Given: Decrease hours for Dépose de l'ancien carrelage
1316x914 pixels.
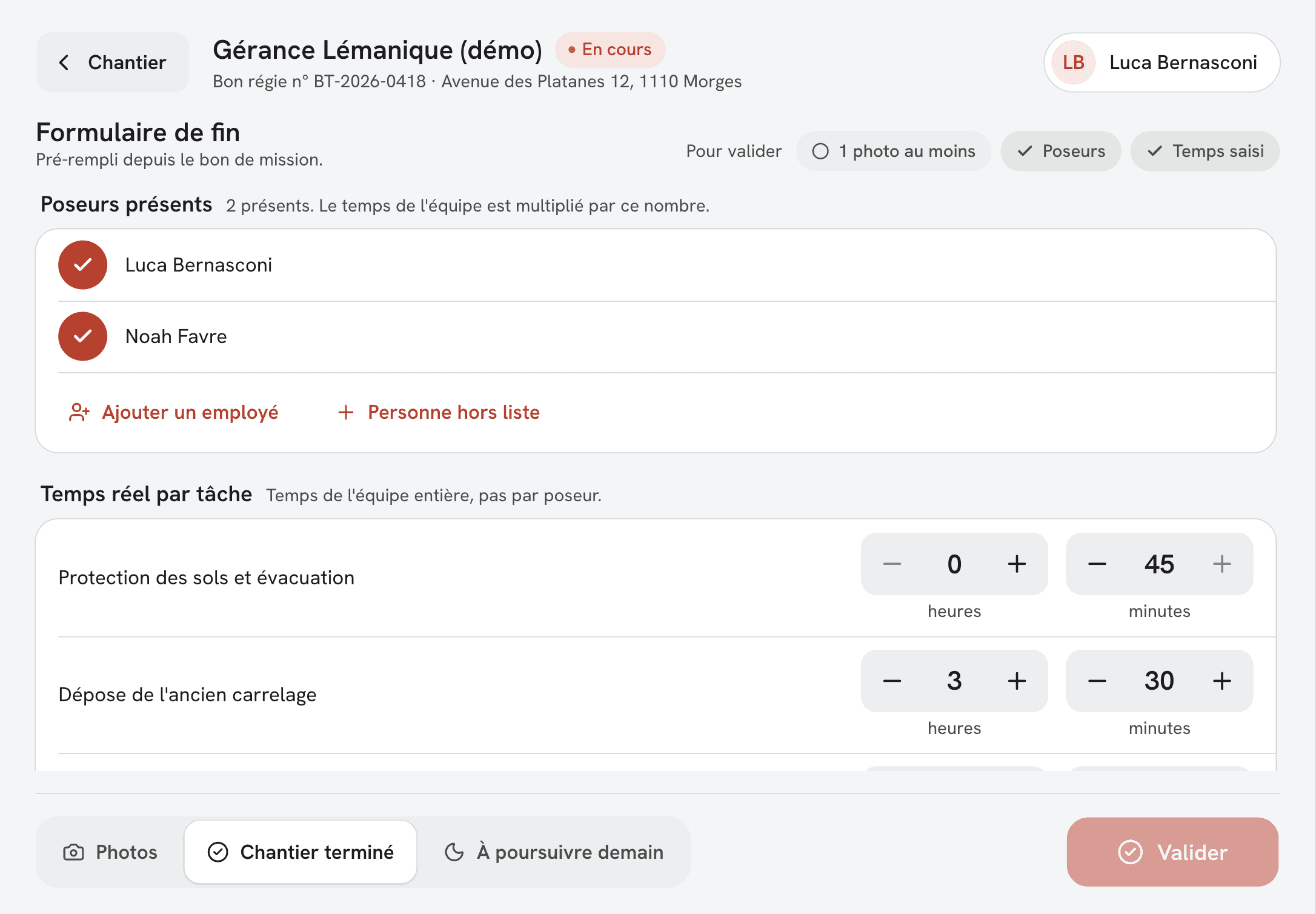Looking at the screenshot, I should [x=892, y=681].
